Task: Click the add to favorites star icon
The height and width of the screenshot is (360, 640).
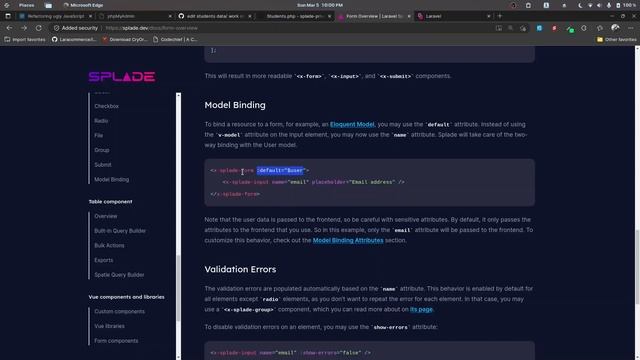Action: [523, 28]
